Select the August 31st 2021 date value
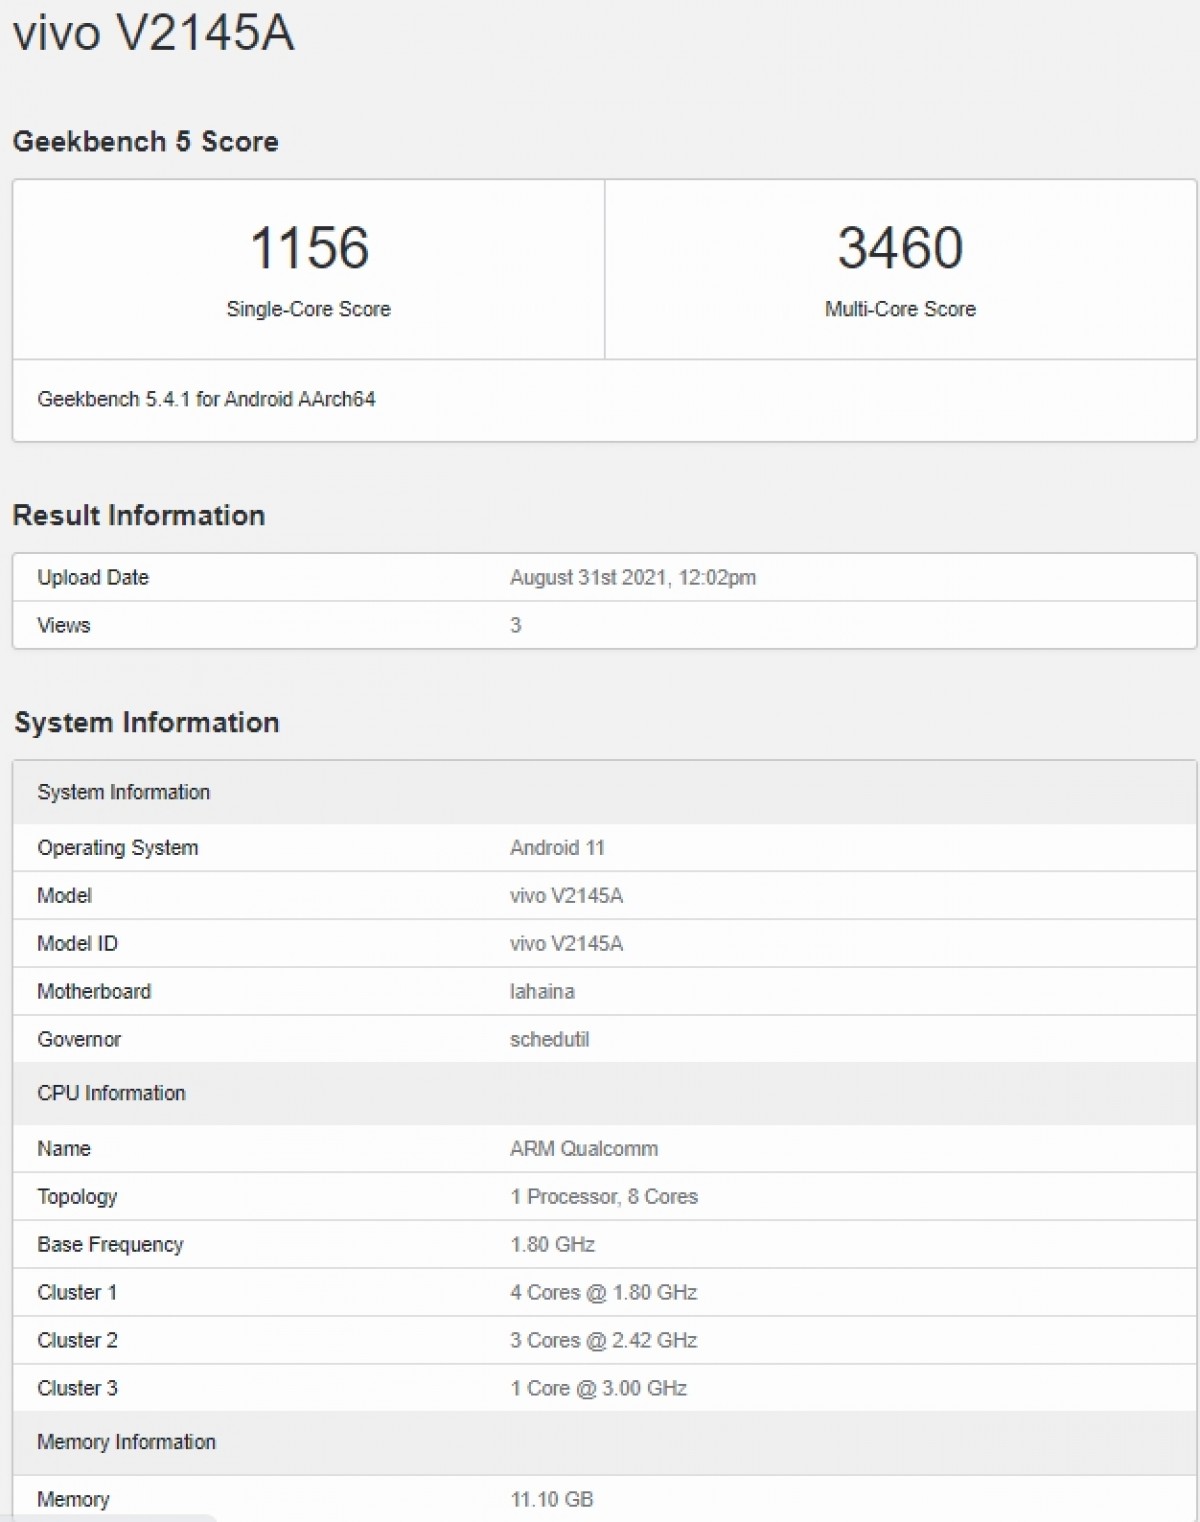The image size is (1200, 1522). (631, 577)
